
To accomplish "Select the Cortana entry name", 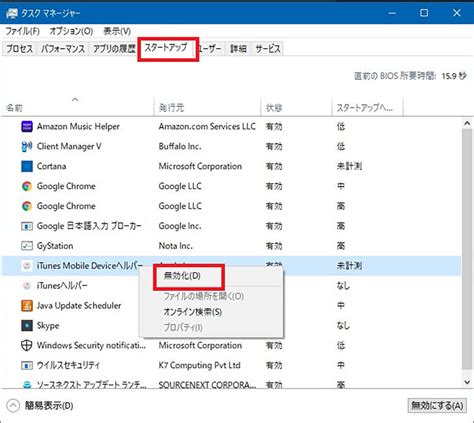I will pos(51,166).
